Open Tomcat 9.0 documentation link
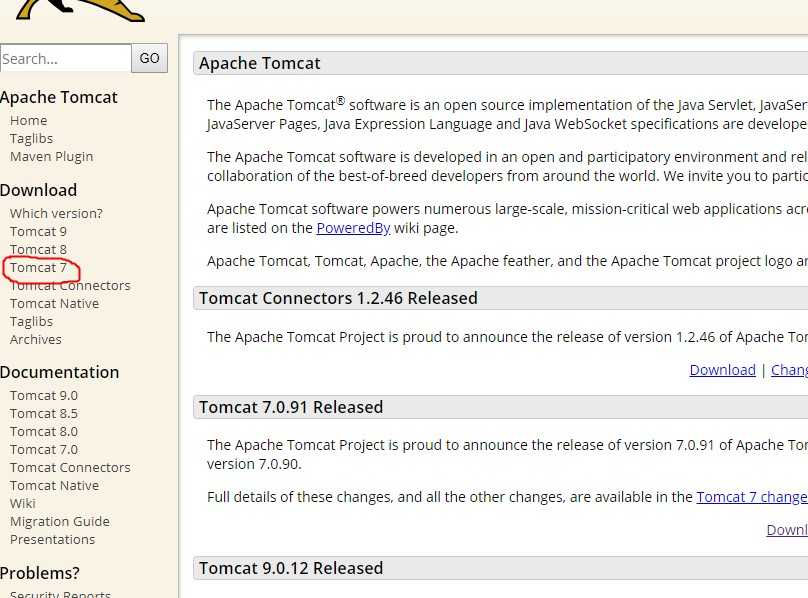This screenshot has width=808, height=598. click(44, 396)
